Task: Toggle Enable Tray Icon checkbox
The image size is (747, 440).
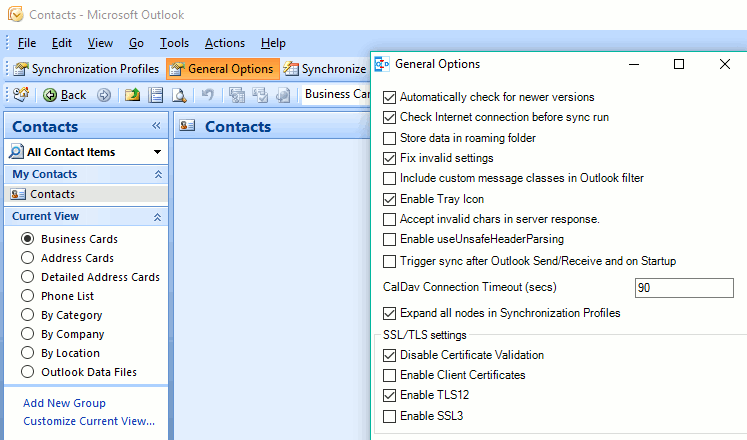Action: pos(389,199)
